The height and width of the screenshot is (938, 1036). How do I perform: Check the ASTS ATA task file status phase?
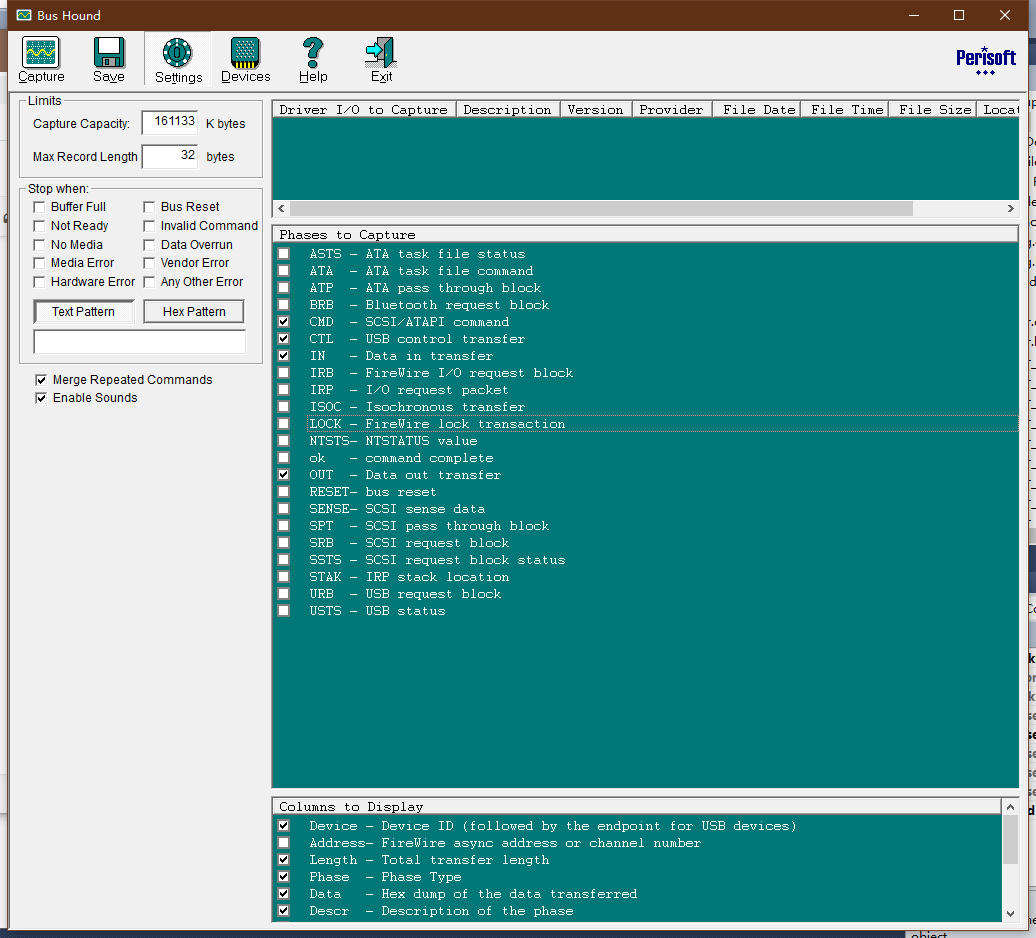coord(284,254)
